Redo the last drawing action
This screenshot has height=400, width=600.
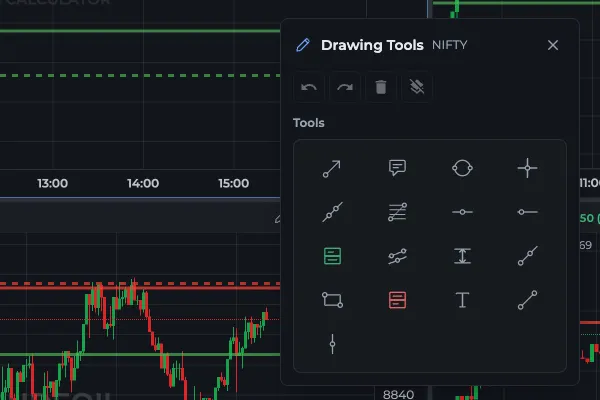coord(345,87)
